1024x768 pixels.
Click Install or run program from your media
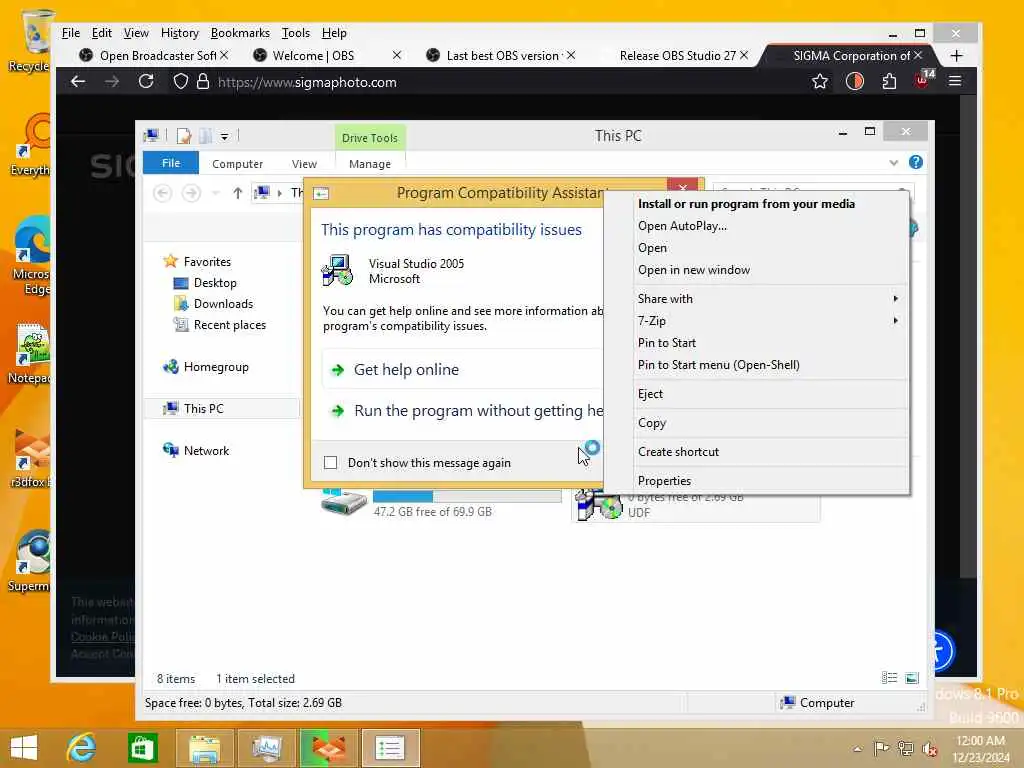770,204
